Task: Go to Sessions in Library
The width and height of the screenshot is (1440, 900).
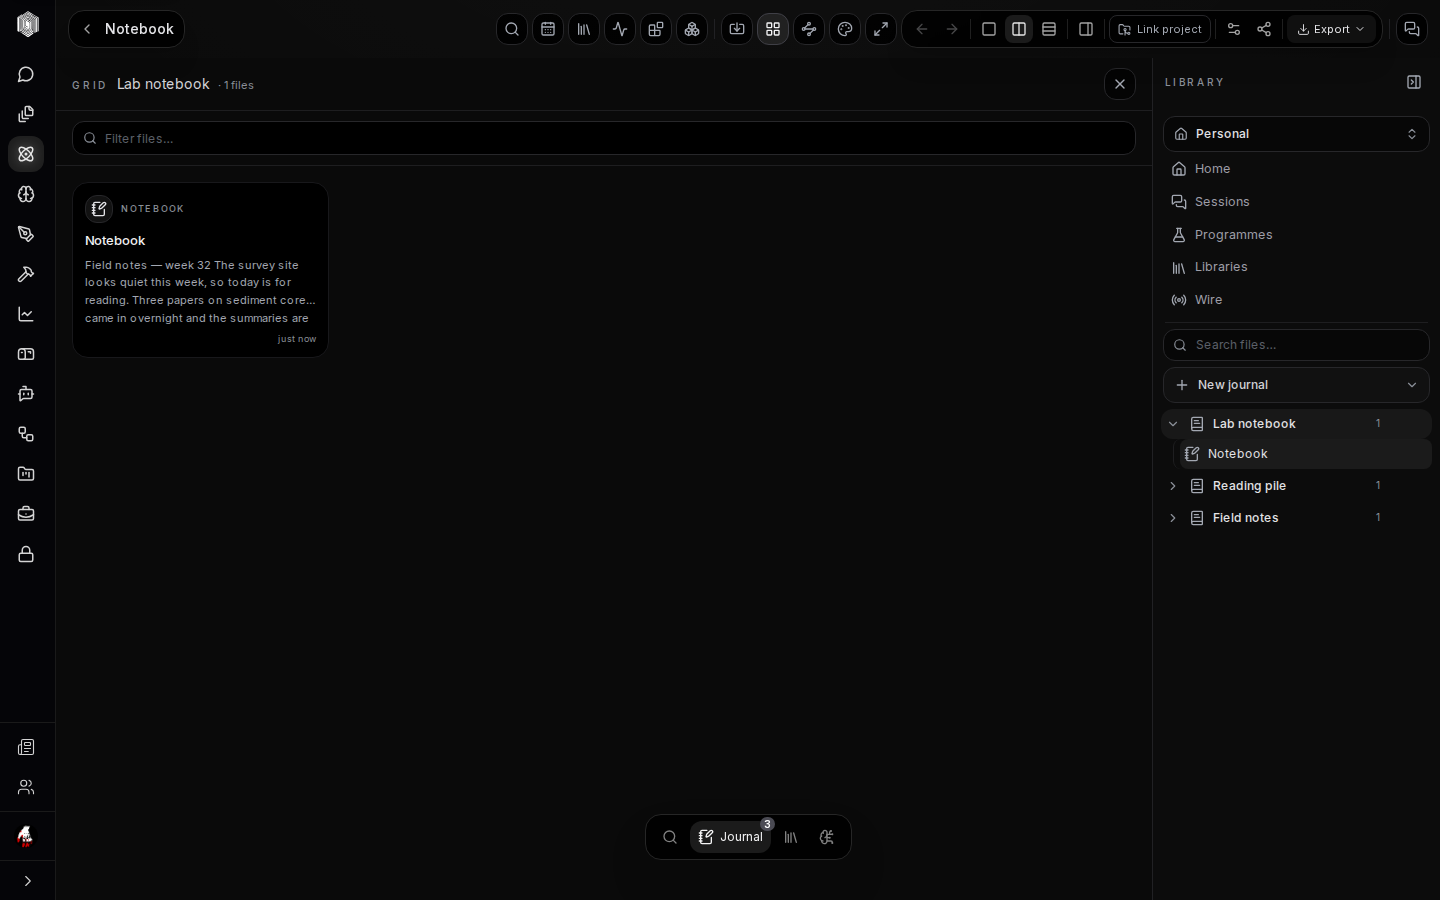Action: 1296,202
